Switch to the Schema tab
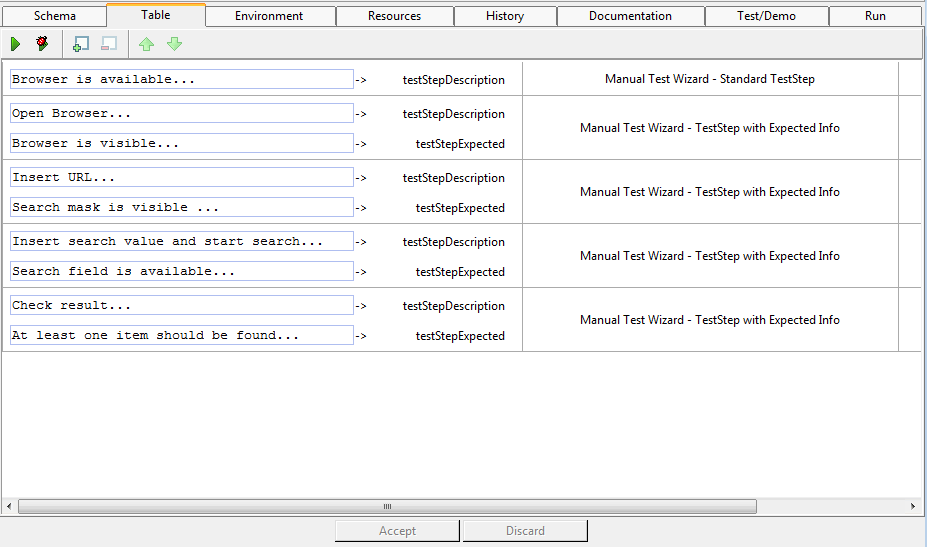Image resolution: width=927 pixels, height=547 pixels. click(54, 16)
